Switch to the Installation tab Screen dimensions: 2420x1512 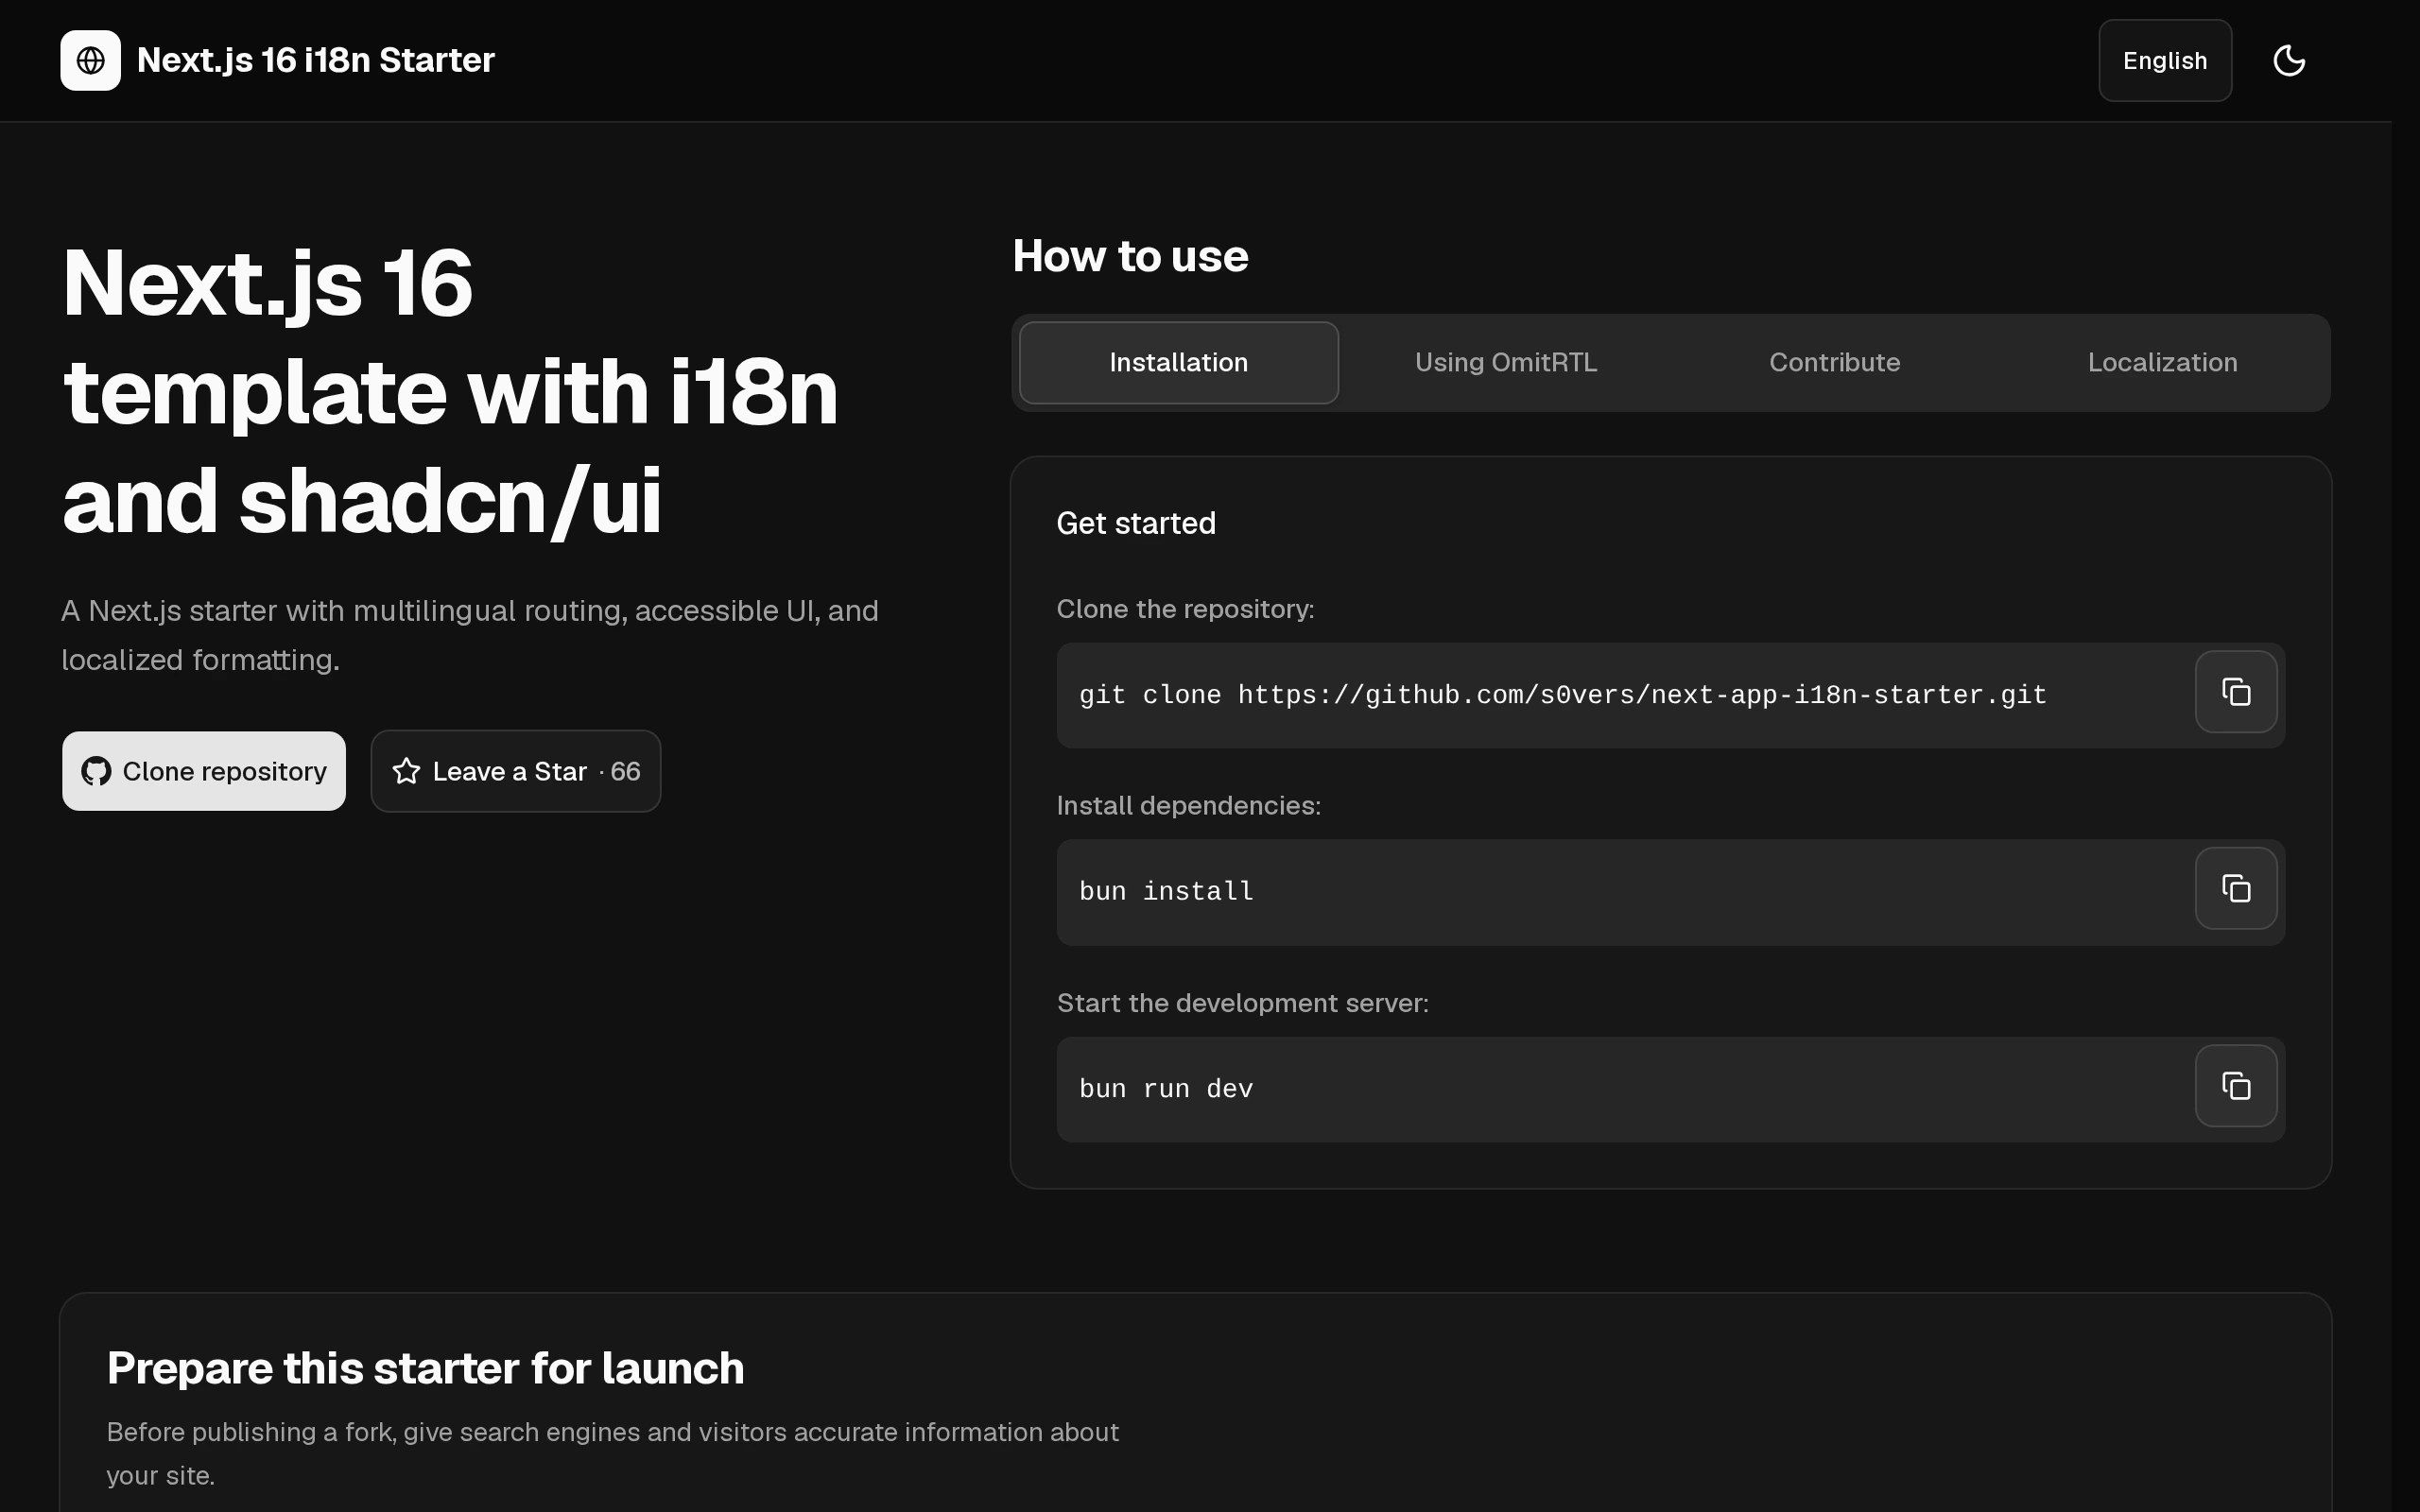(x=1179, y=362)
